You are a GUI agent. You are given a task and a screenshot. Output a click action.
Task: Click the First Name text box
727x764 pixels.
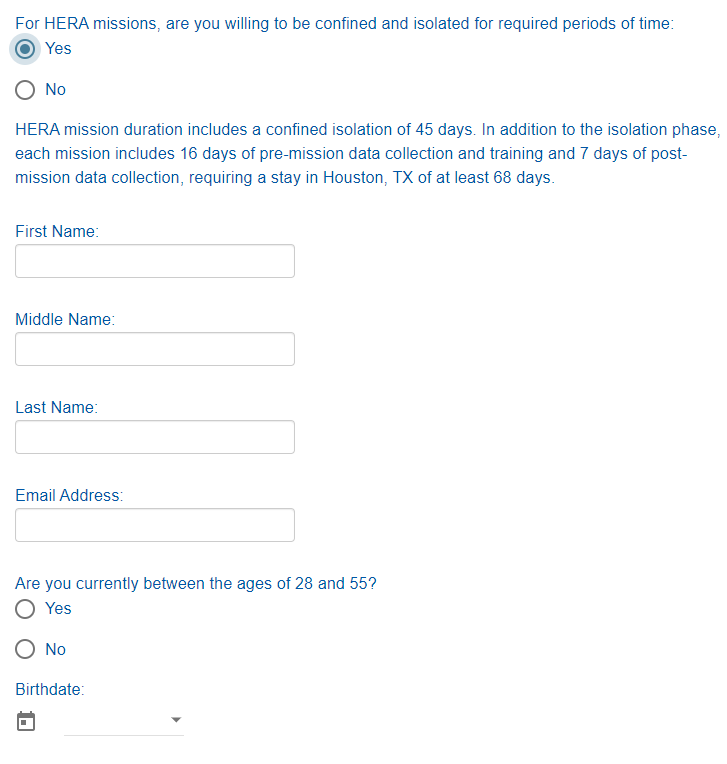(x=155, y=261)
